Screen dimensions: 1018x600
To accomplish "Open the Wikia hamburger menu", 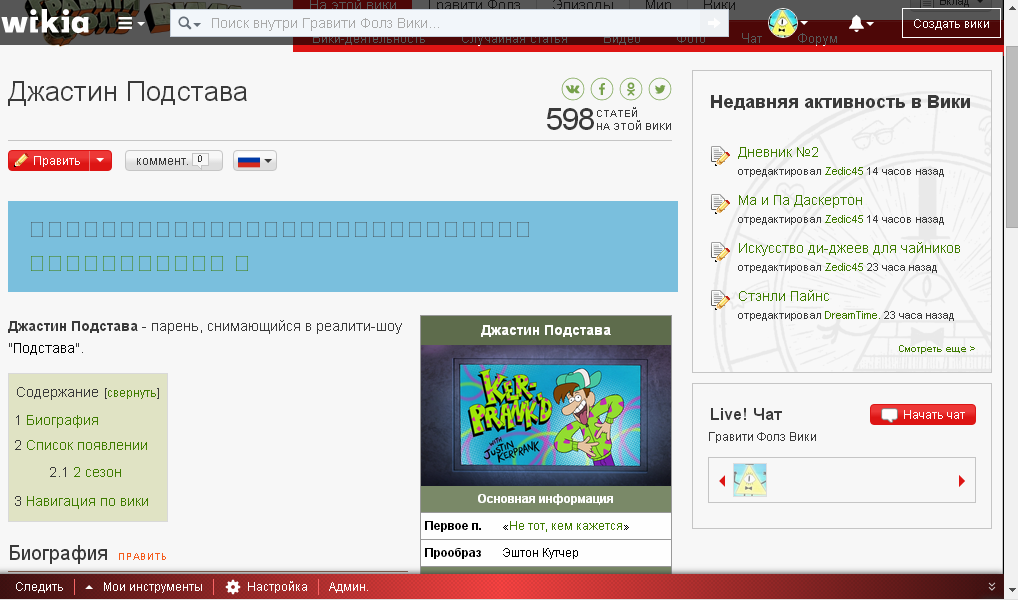I will point(130,24).
